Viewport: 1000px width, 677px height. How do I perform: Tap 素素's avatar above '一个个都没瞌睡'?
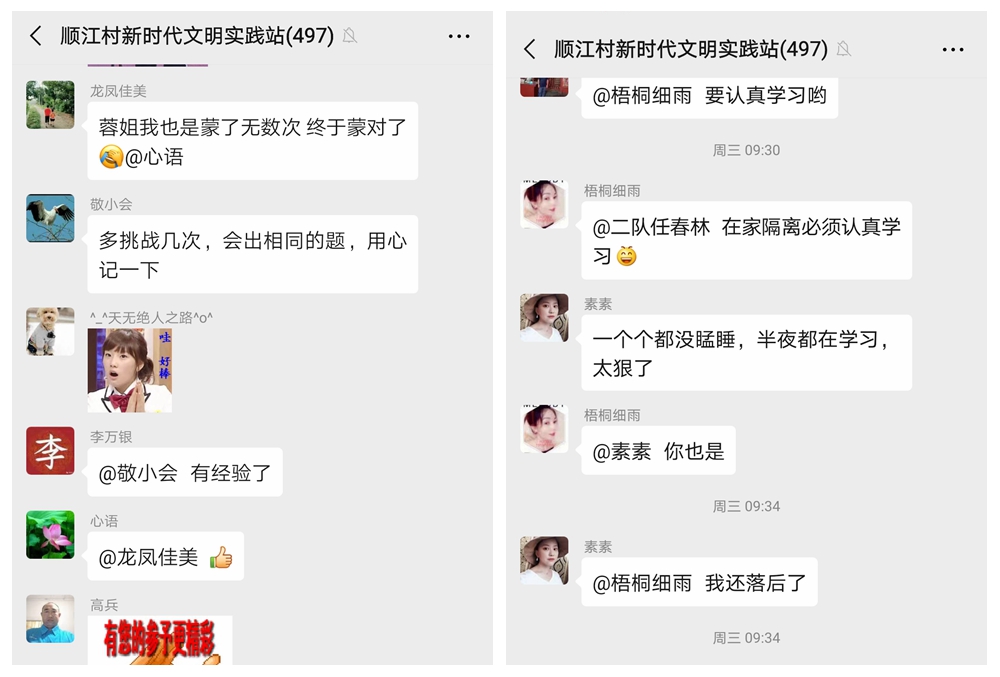tap(544, 318)
